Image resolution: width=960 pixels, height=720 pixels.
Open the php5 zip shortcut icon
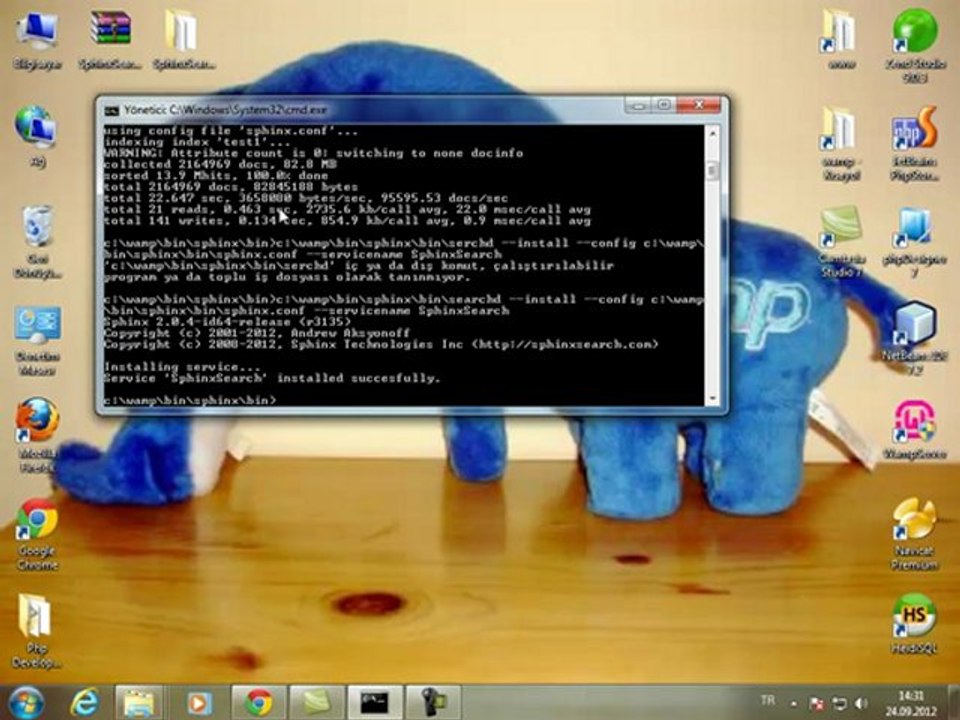[x=915, y=241]
